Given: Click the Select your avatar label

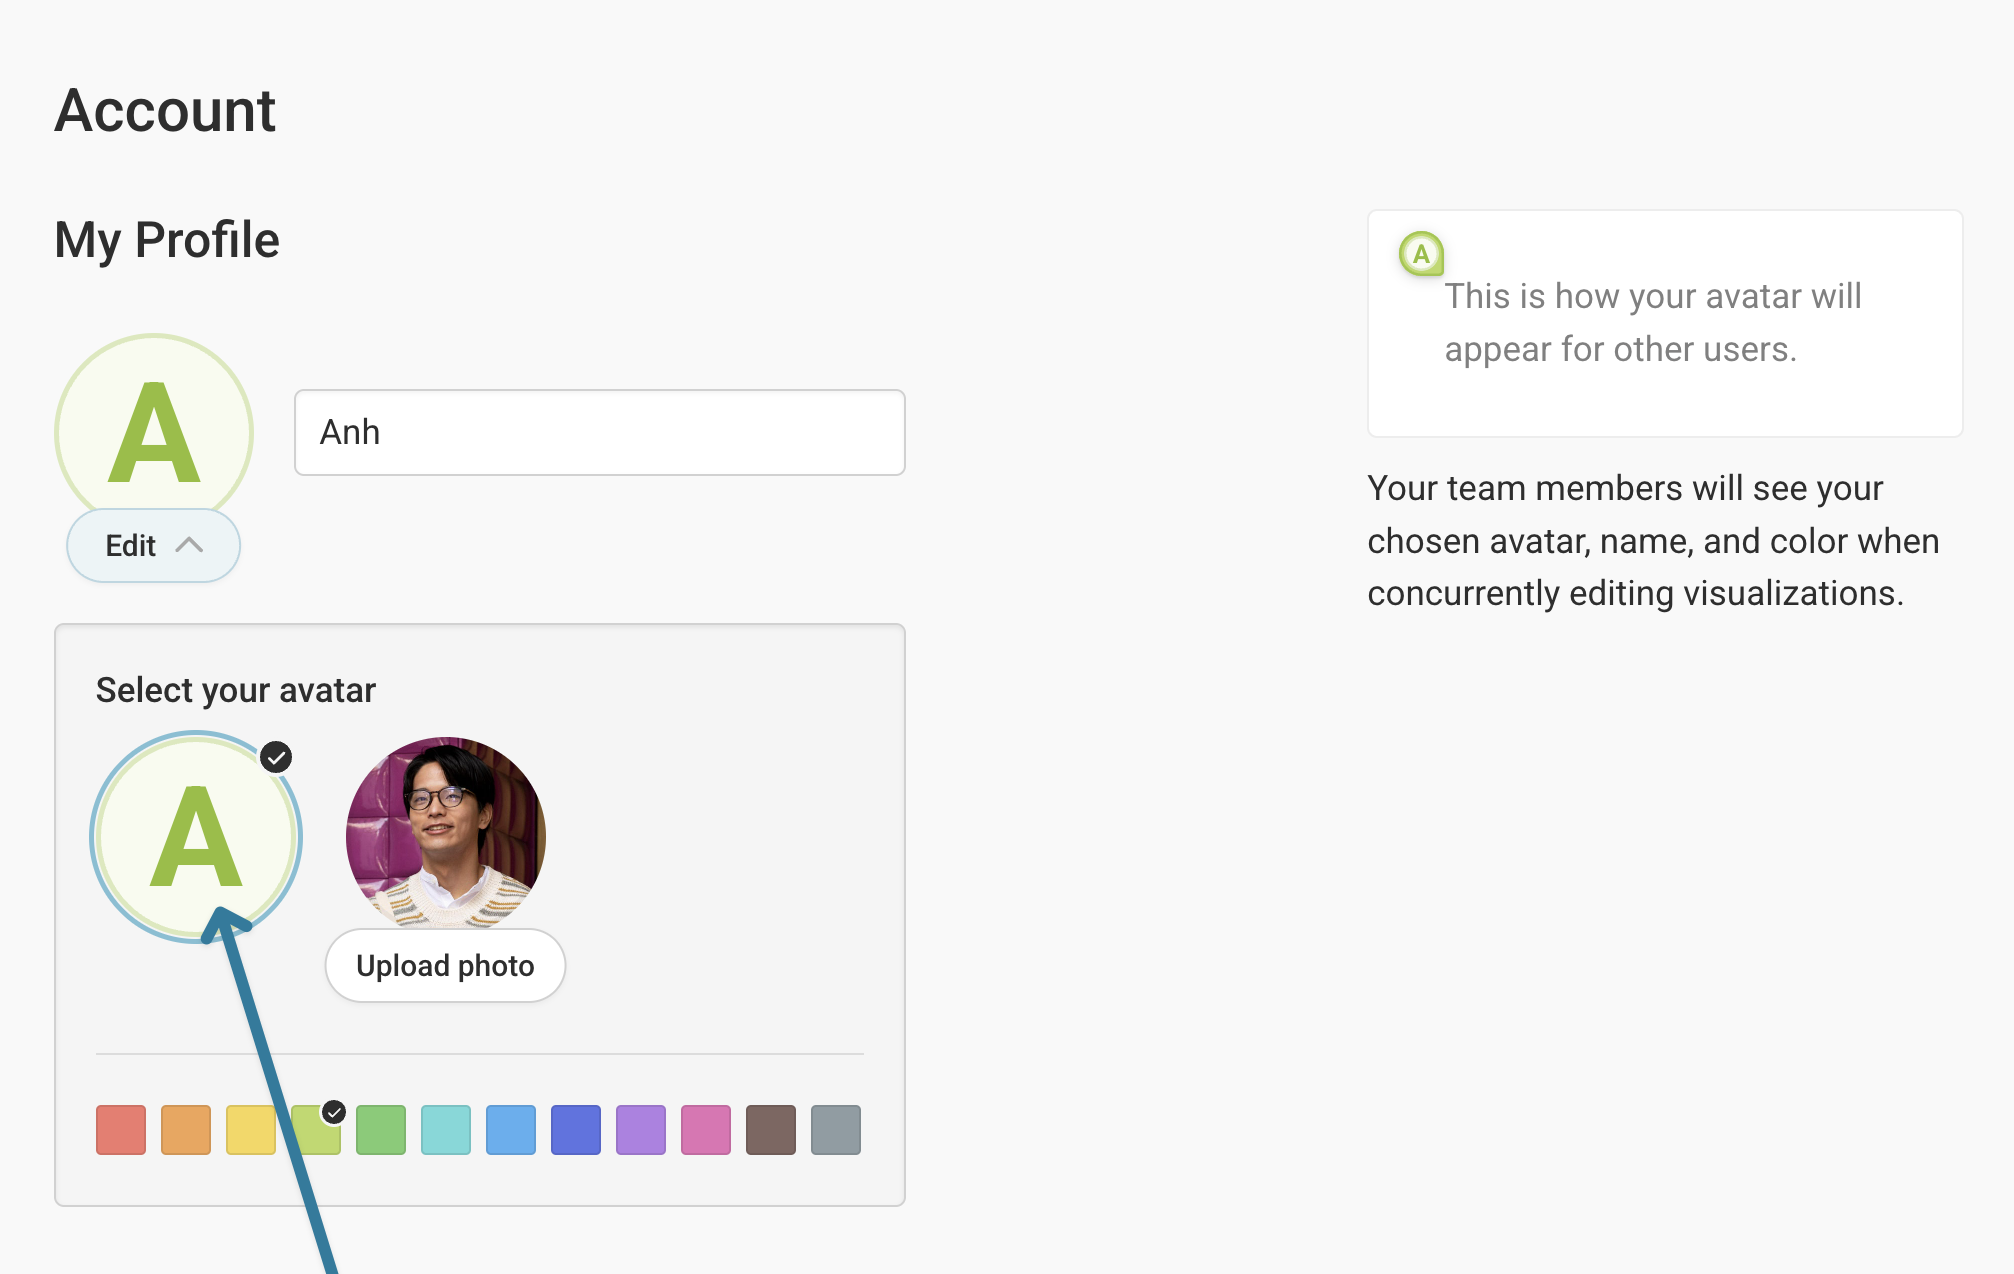Looking at the screenshot, I should [x=236, y=690].
